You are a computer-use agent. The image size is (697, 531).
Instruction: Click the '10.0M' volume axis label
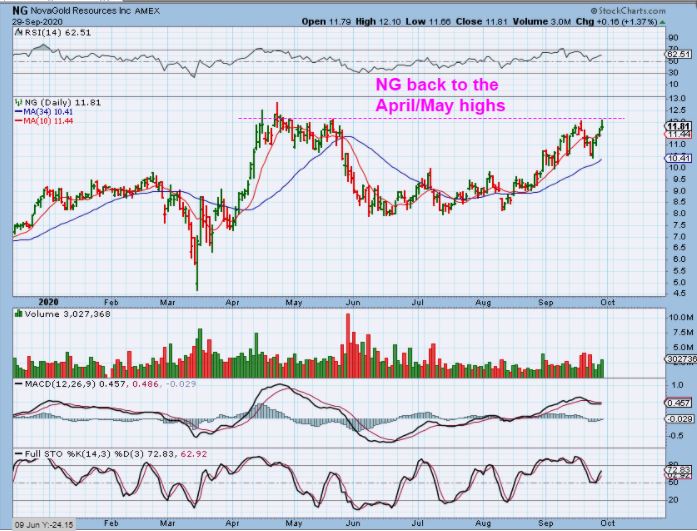[680, 317]
